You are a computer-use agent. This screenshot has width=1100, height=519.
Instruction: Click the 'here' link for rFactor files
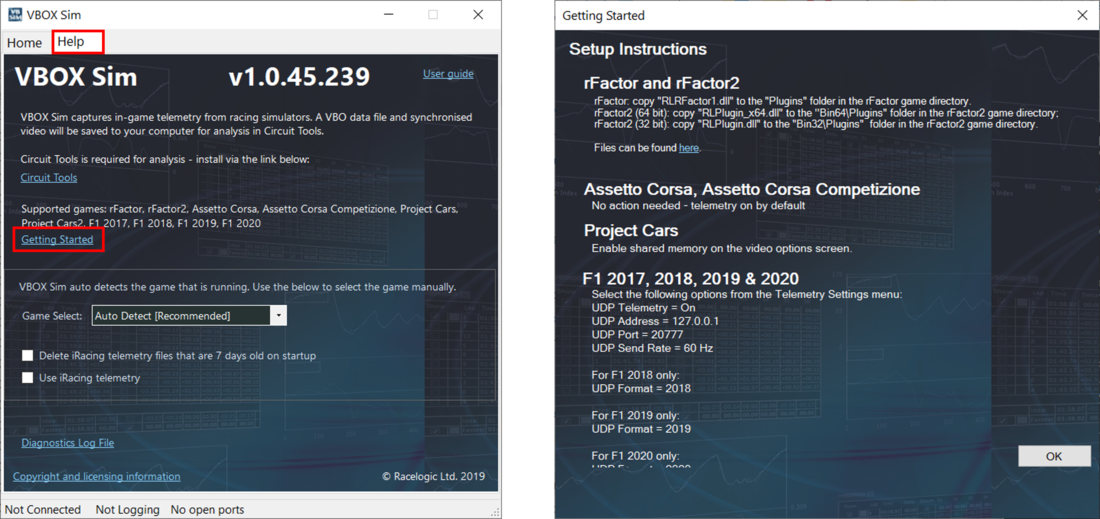click(688, 148)
